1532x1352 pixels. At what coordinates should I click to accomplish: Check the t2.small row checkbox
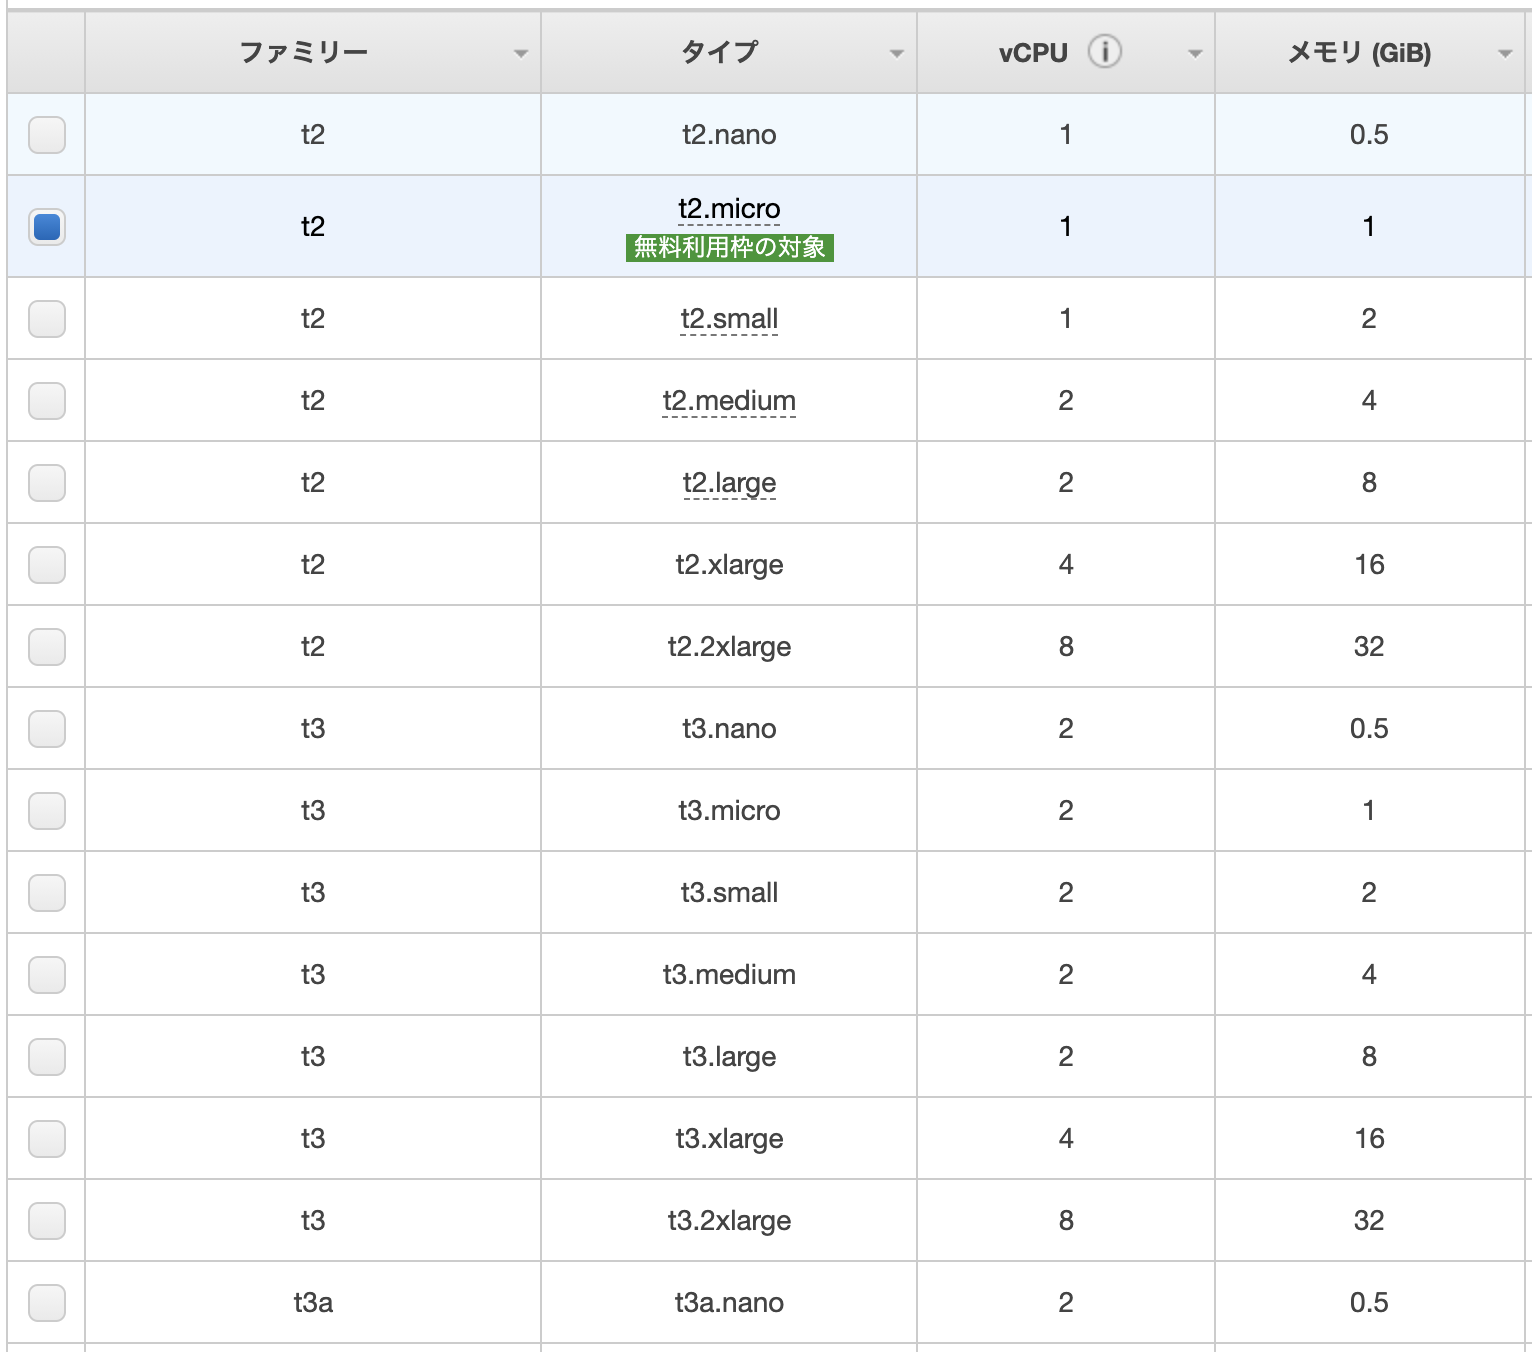point(47,319)
